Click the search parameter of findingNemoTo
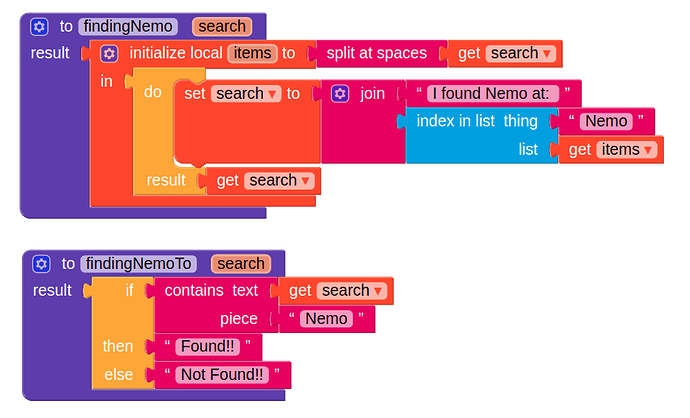The image size is (690, 418). coord(241,264)
